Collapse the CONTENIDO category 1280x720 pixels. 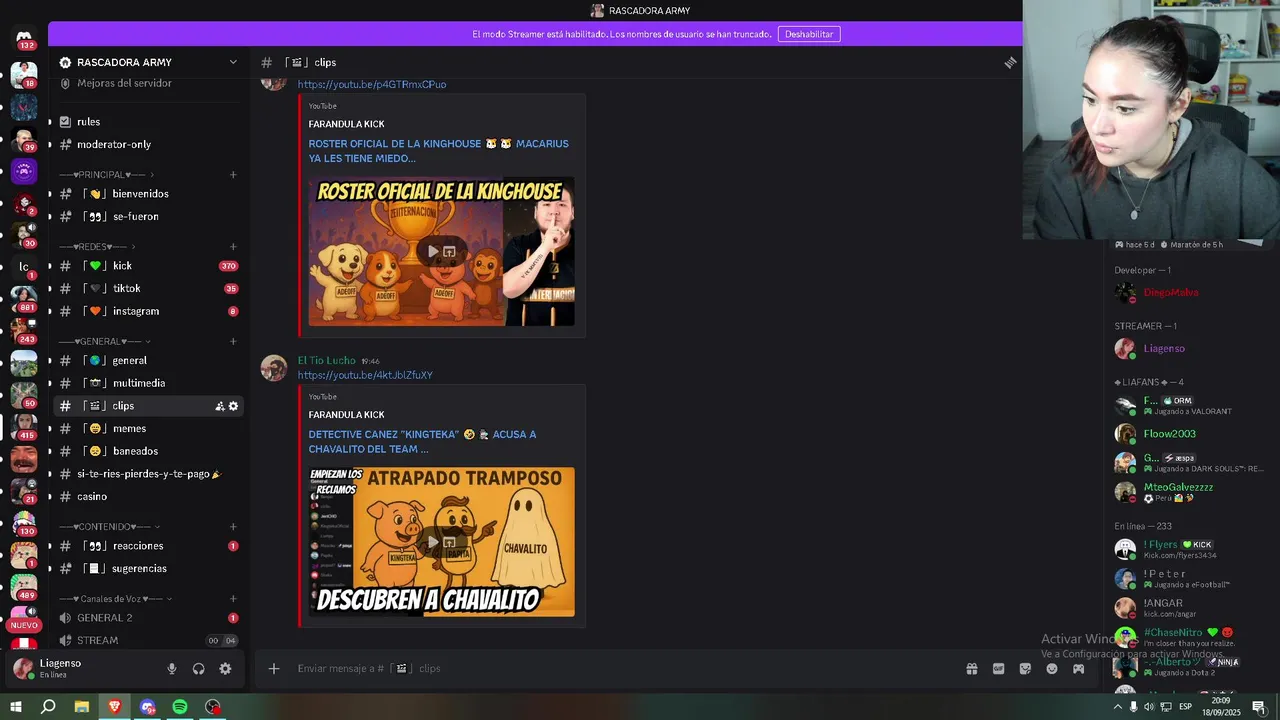109,527
